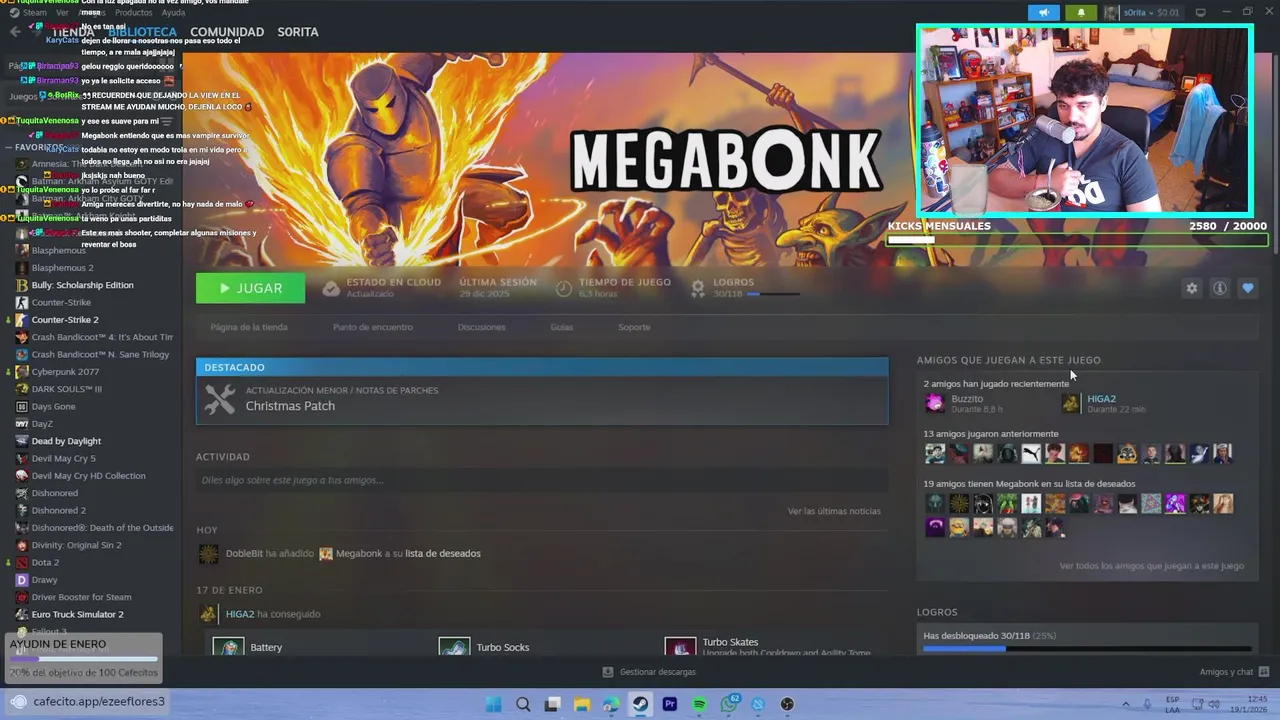This screenshot has height=720, width=1280.
Task: Open the game info circle icon
Action: (1219, 288)
